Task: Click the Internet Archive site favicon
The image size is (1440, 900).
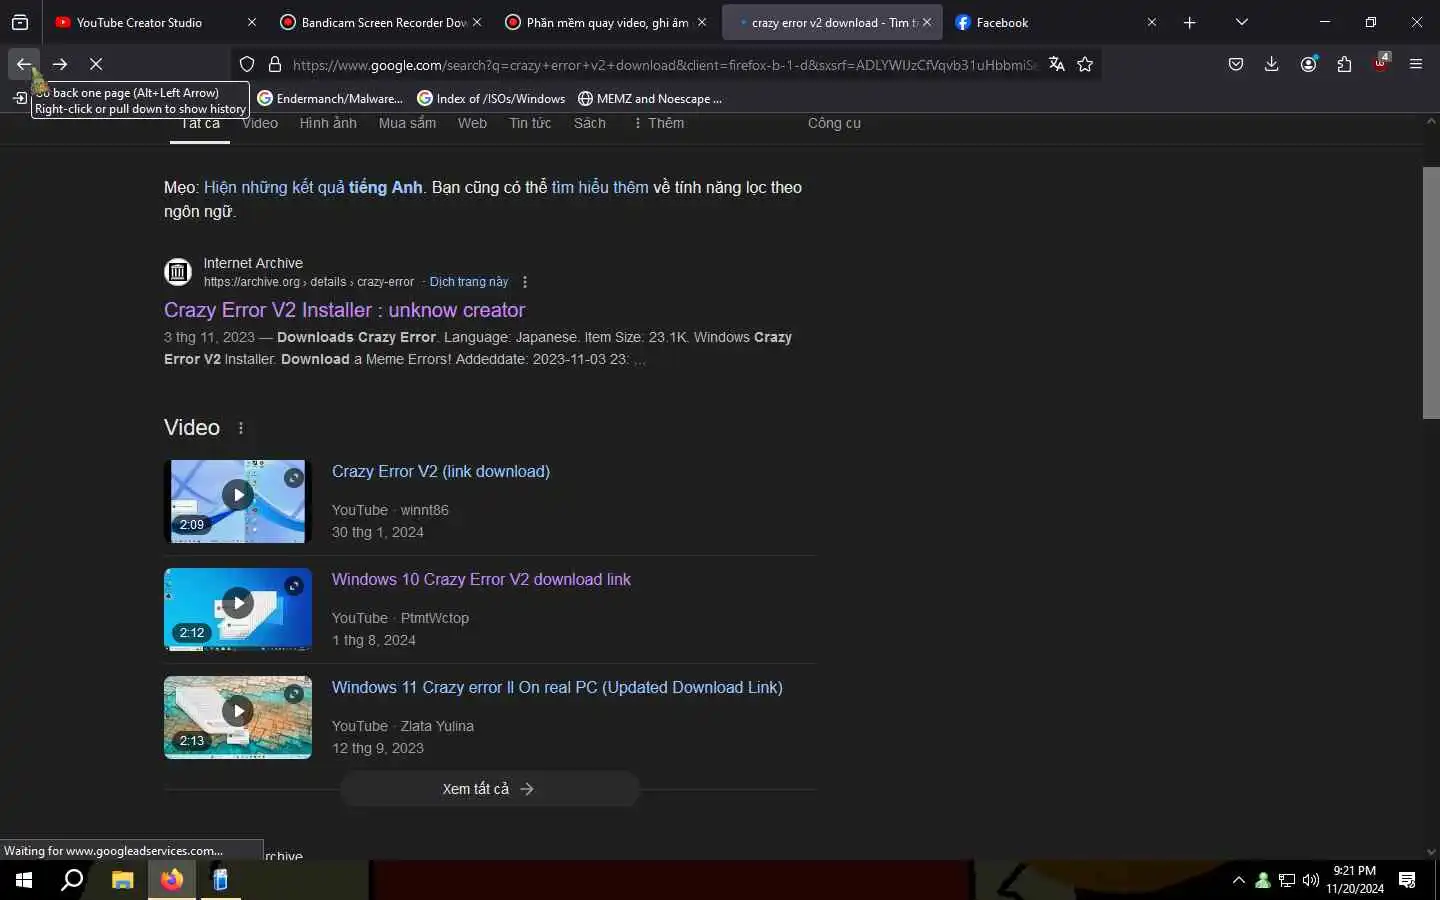Action: pyautogui.click(x=178, y=272)
